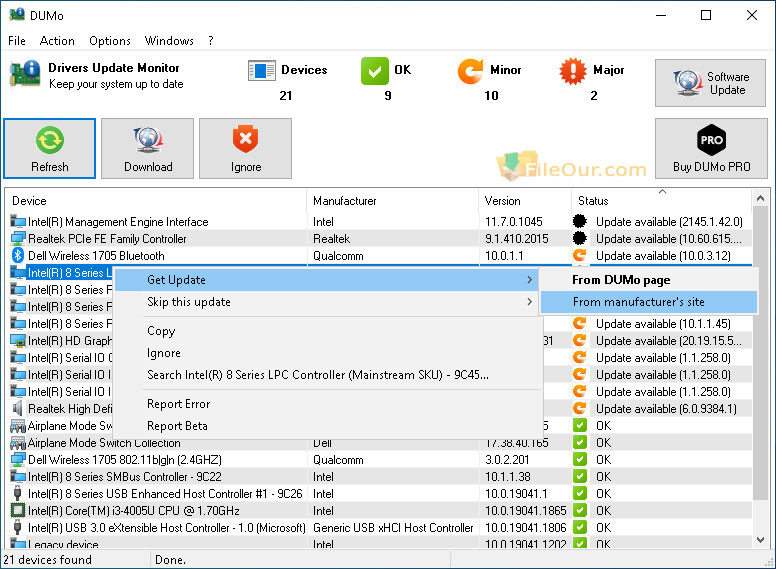Click keyboard icon of Airplane Mode Switch Collection

[18, 443]
